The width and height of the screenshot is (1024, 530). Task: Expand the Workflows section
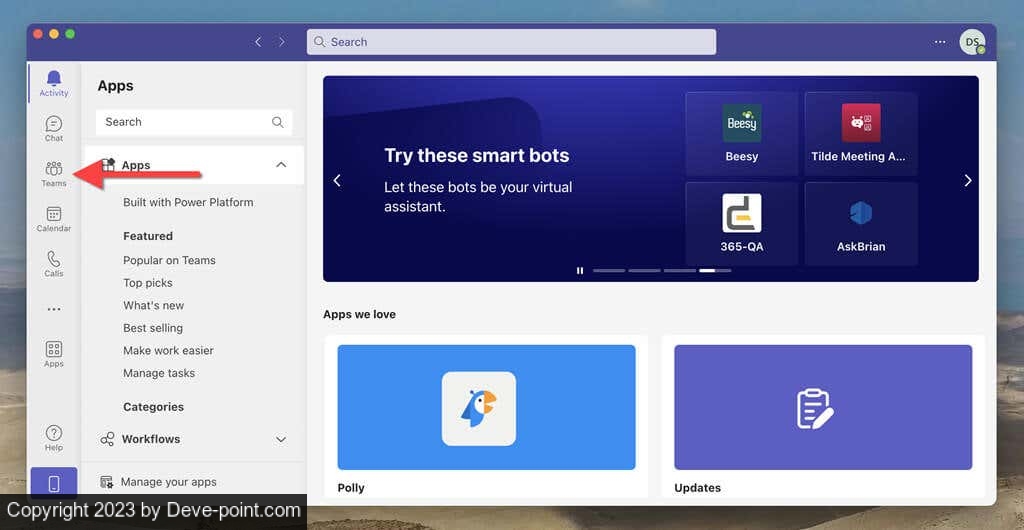click(x=281, y=439)
